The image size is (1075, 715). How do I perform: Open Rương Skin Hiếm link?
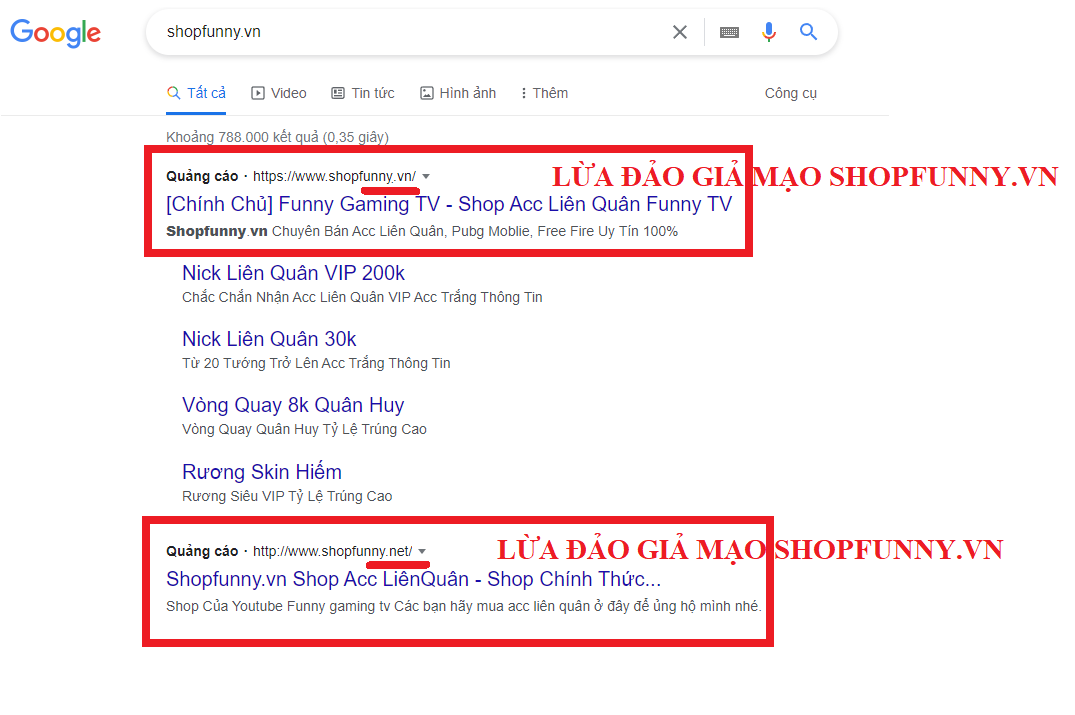point(262,472)
